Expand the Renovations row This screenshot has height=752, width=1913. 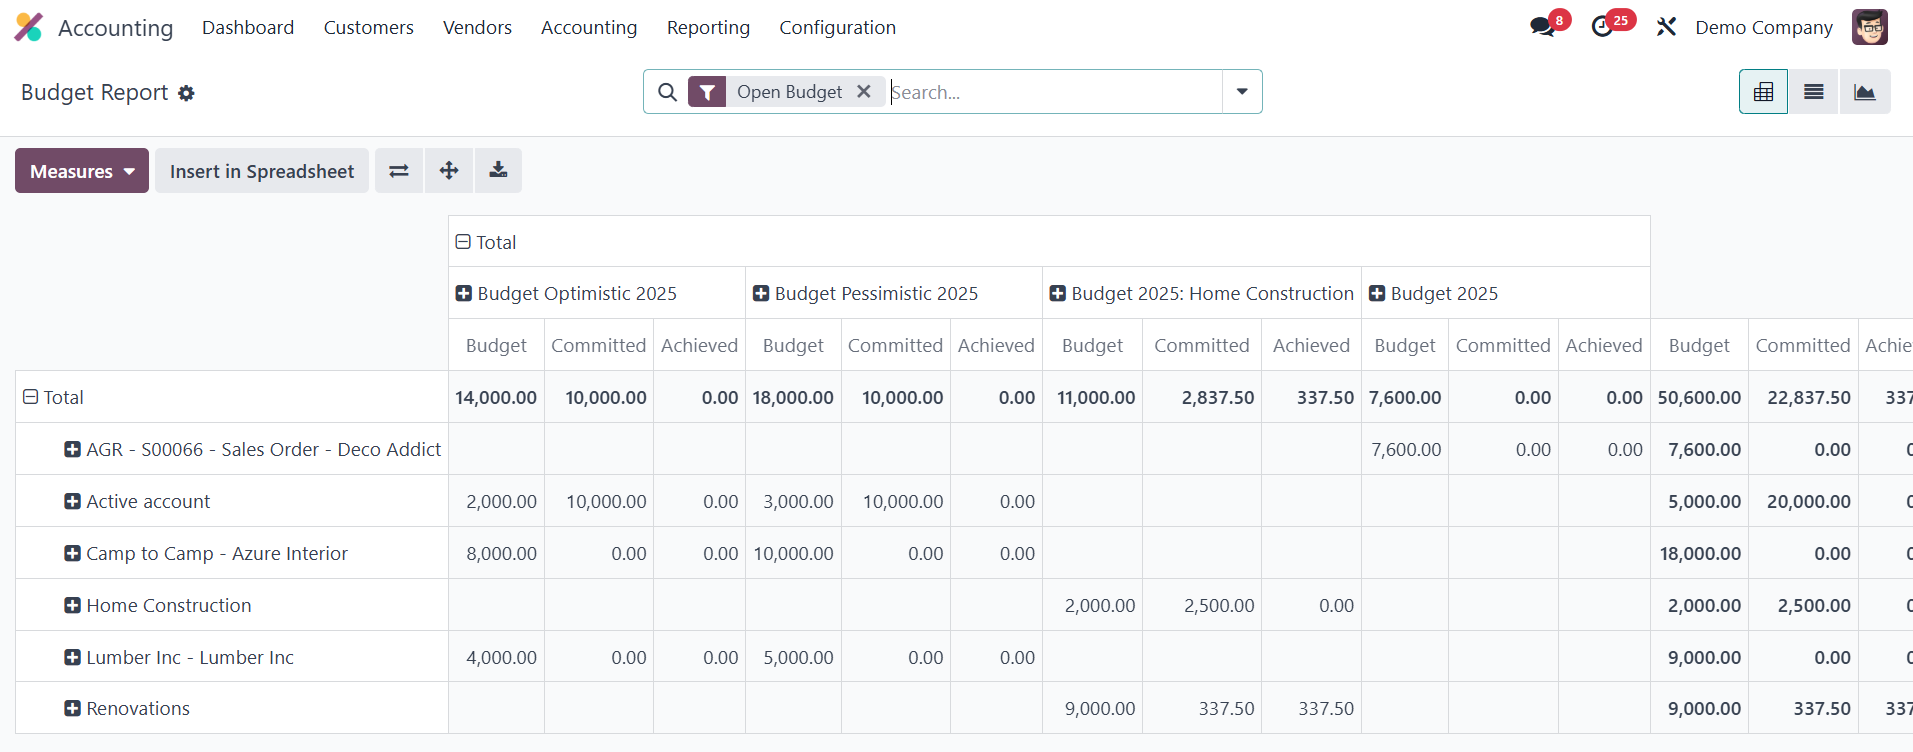point(73,708)
